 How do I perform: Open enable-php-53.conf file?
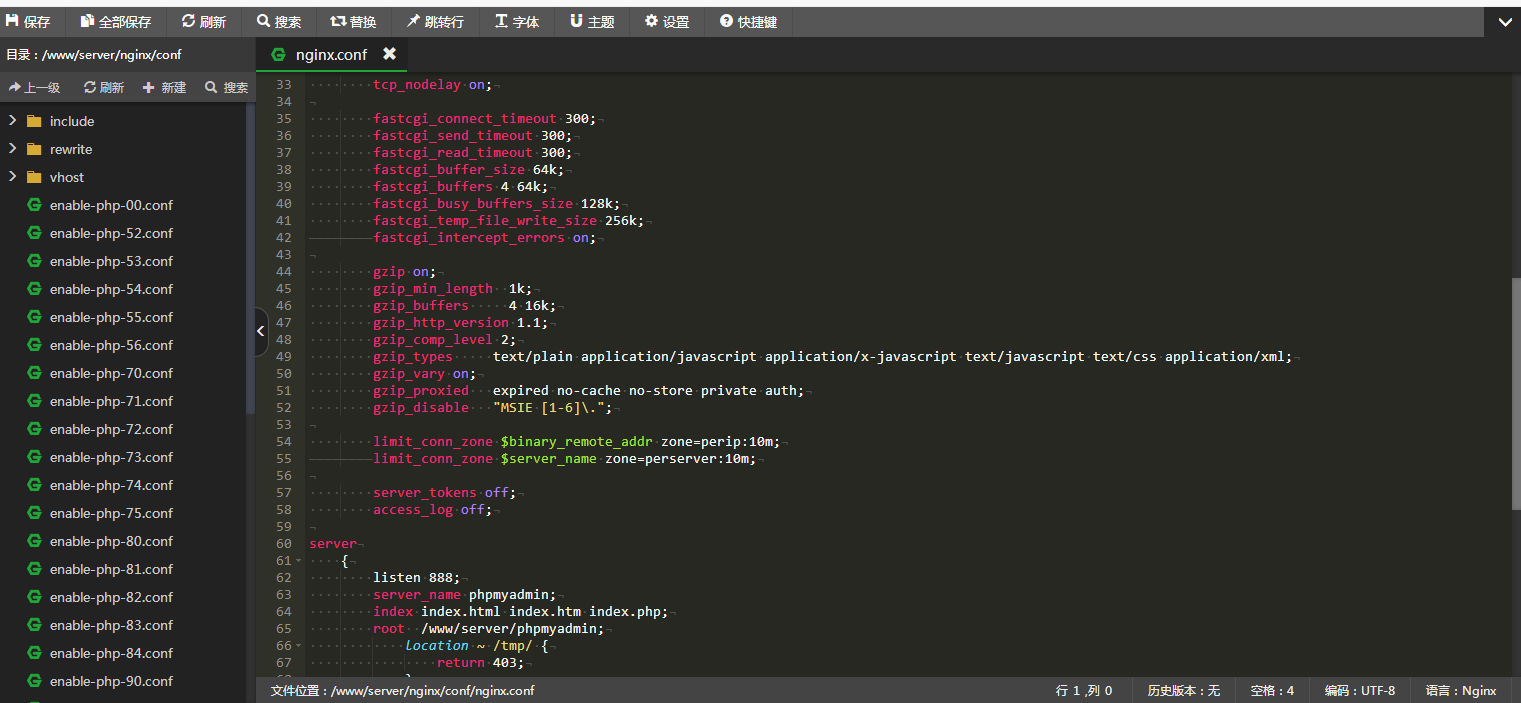111,261
